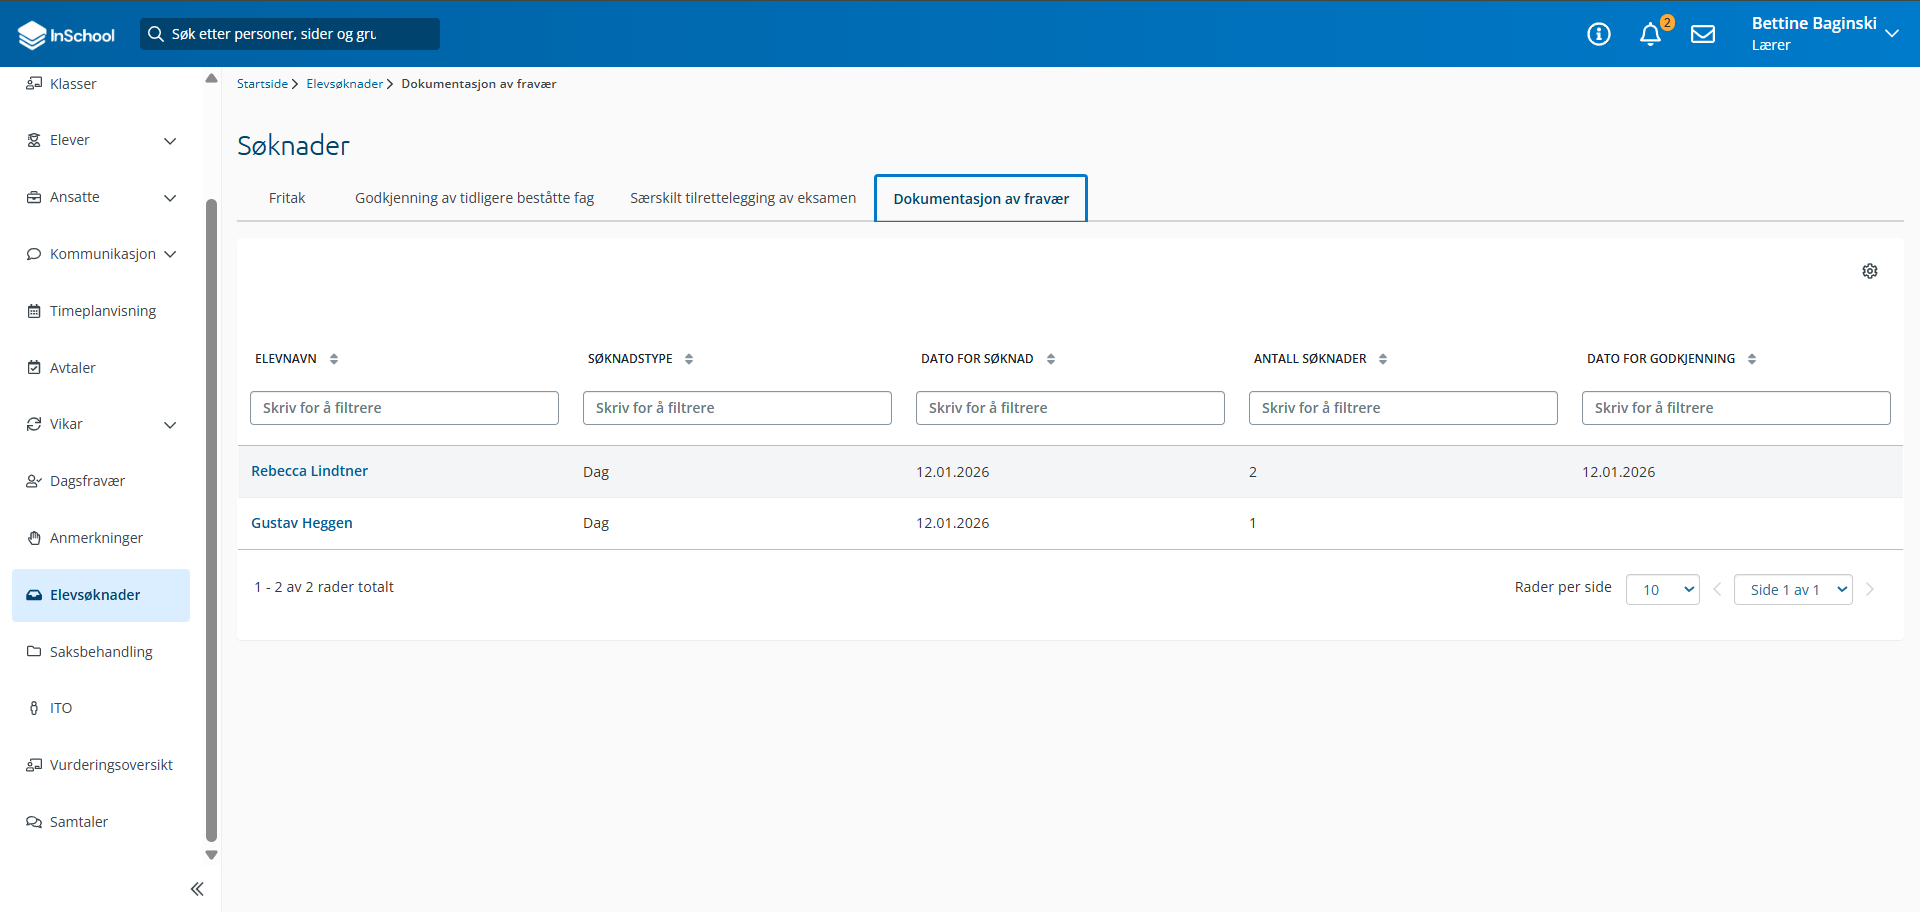Image resolution: width=1920 pixels, height=912 pixels.
Task: Click the InSchool logo
Action: 66,35
